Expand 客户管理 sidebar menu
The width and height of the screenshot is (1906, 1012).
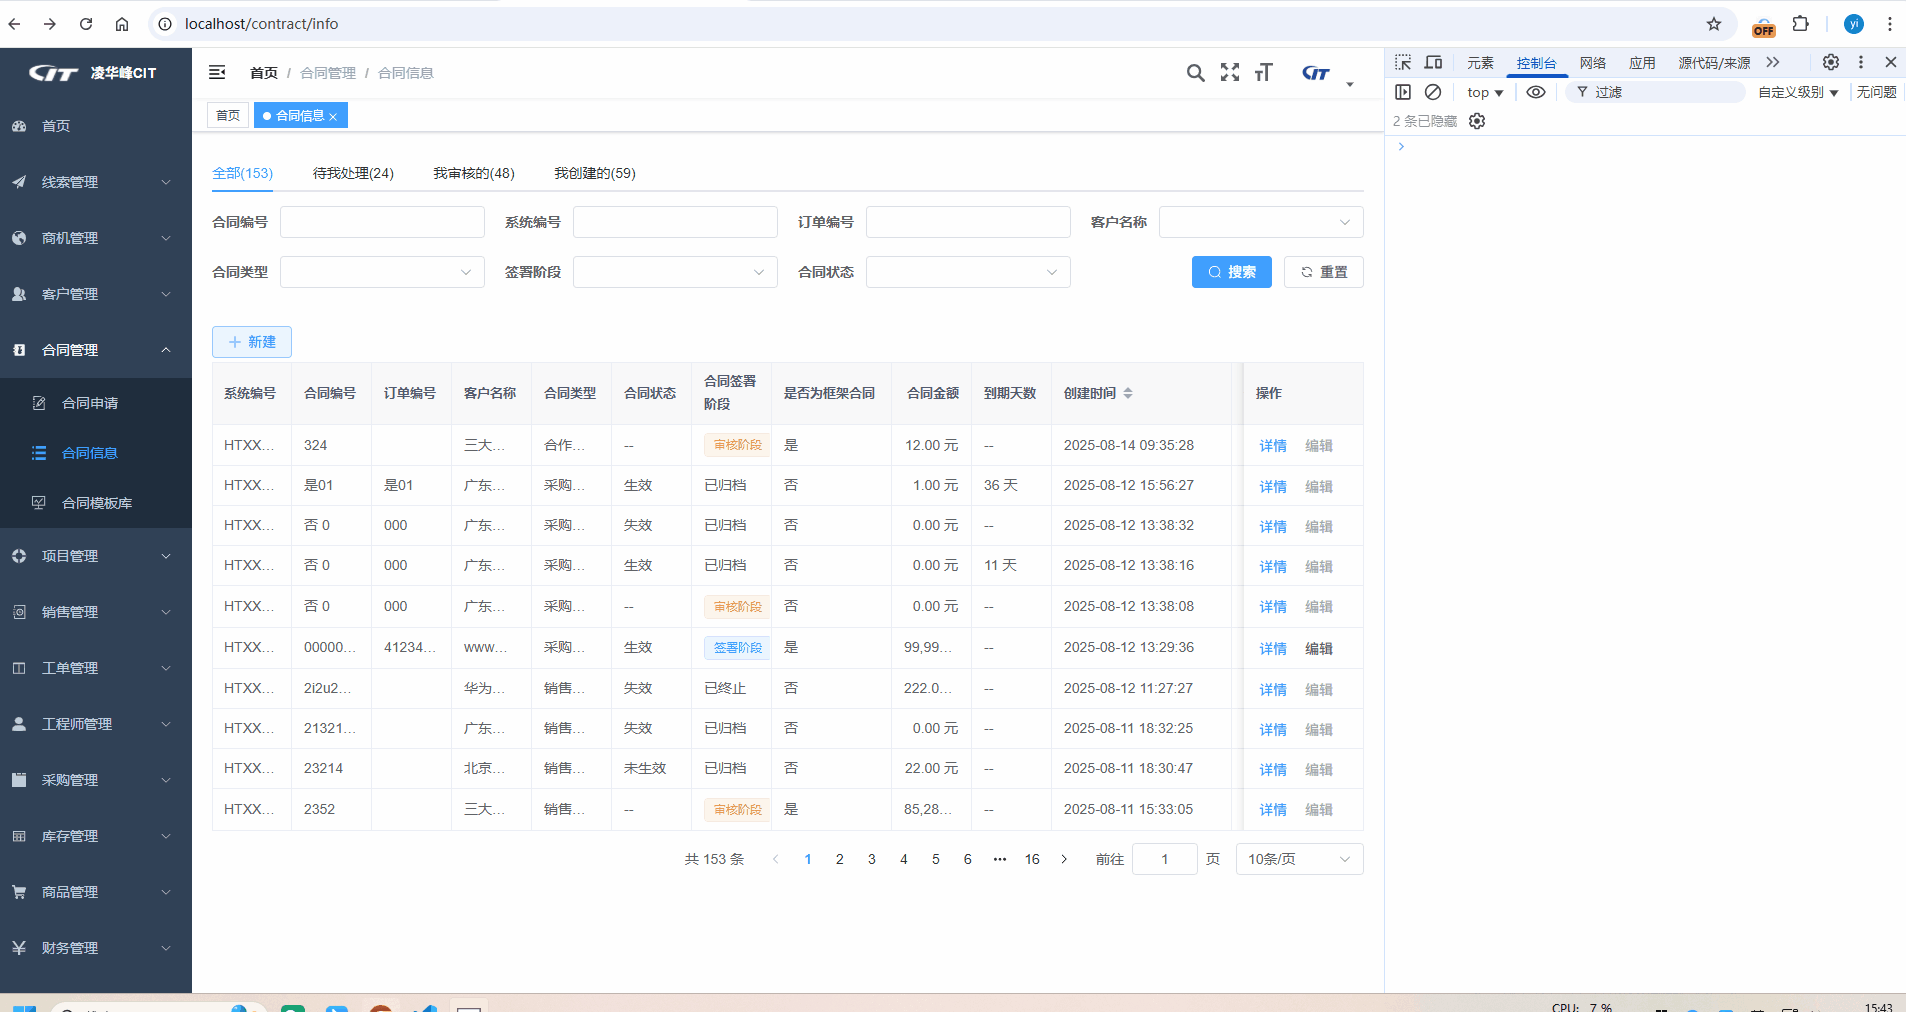(96, 294)
